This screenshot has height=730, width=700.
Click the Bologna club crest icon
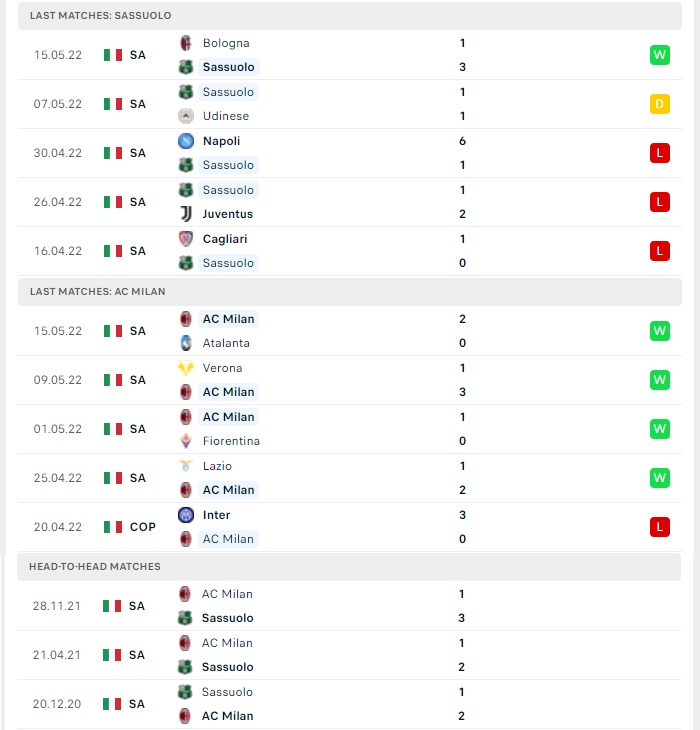coord(186,43)
